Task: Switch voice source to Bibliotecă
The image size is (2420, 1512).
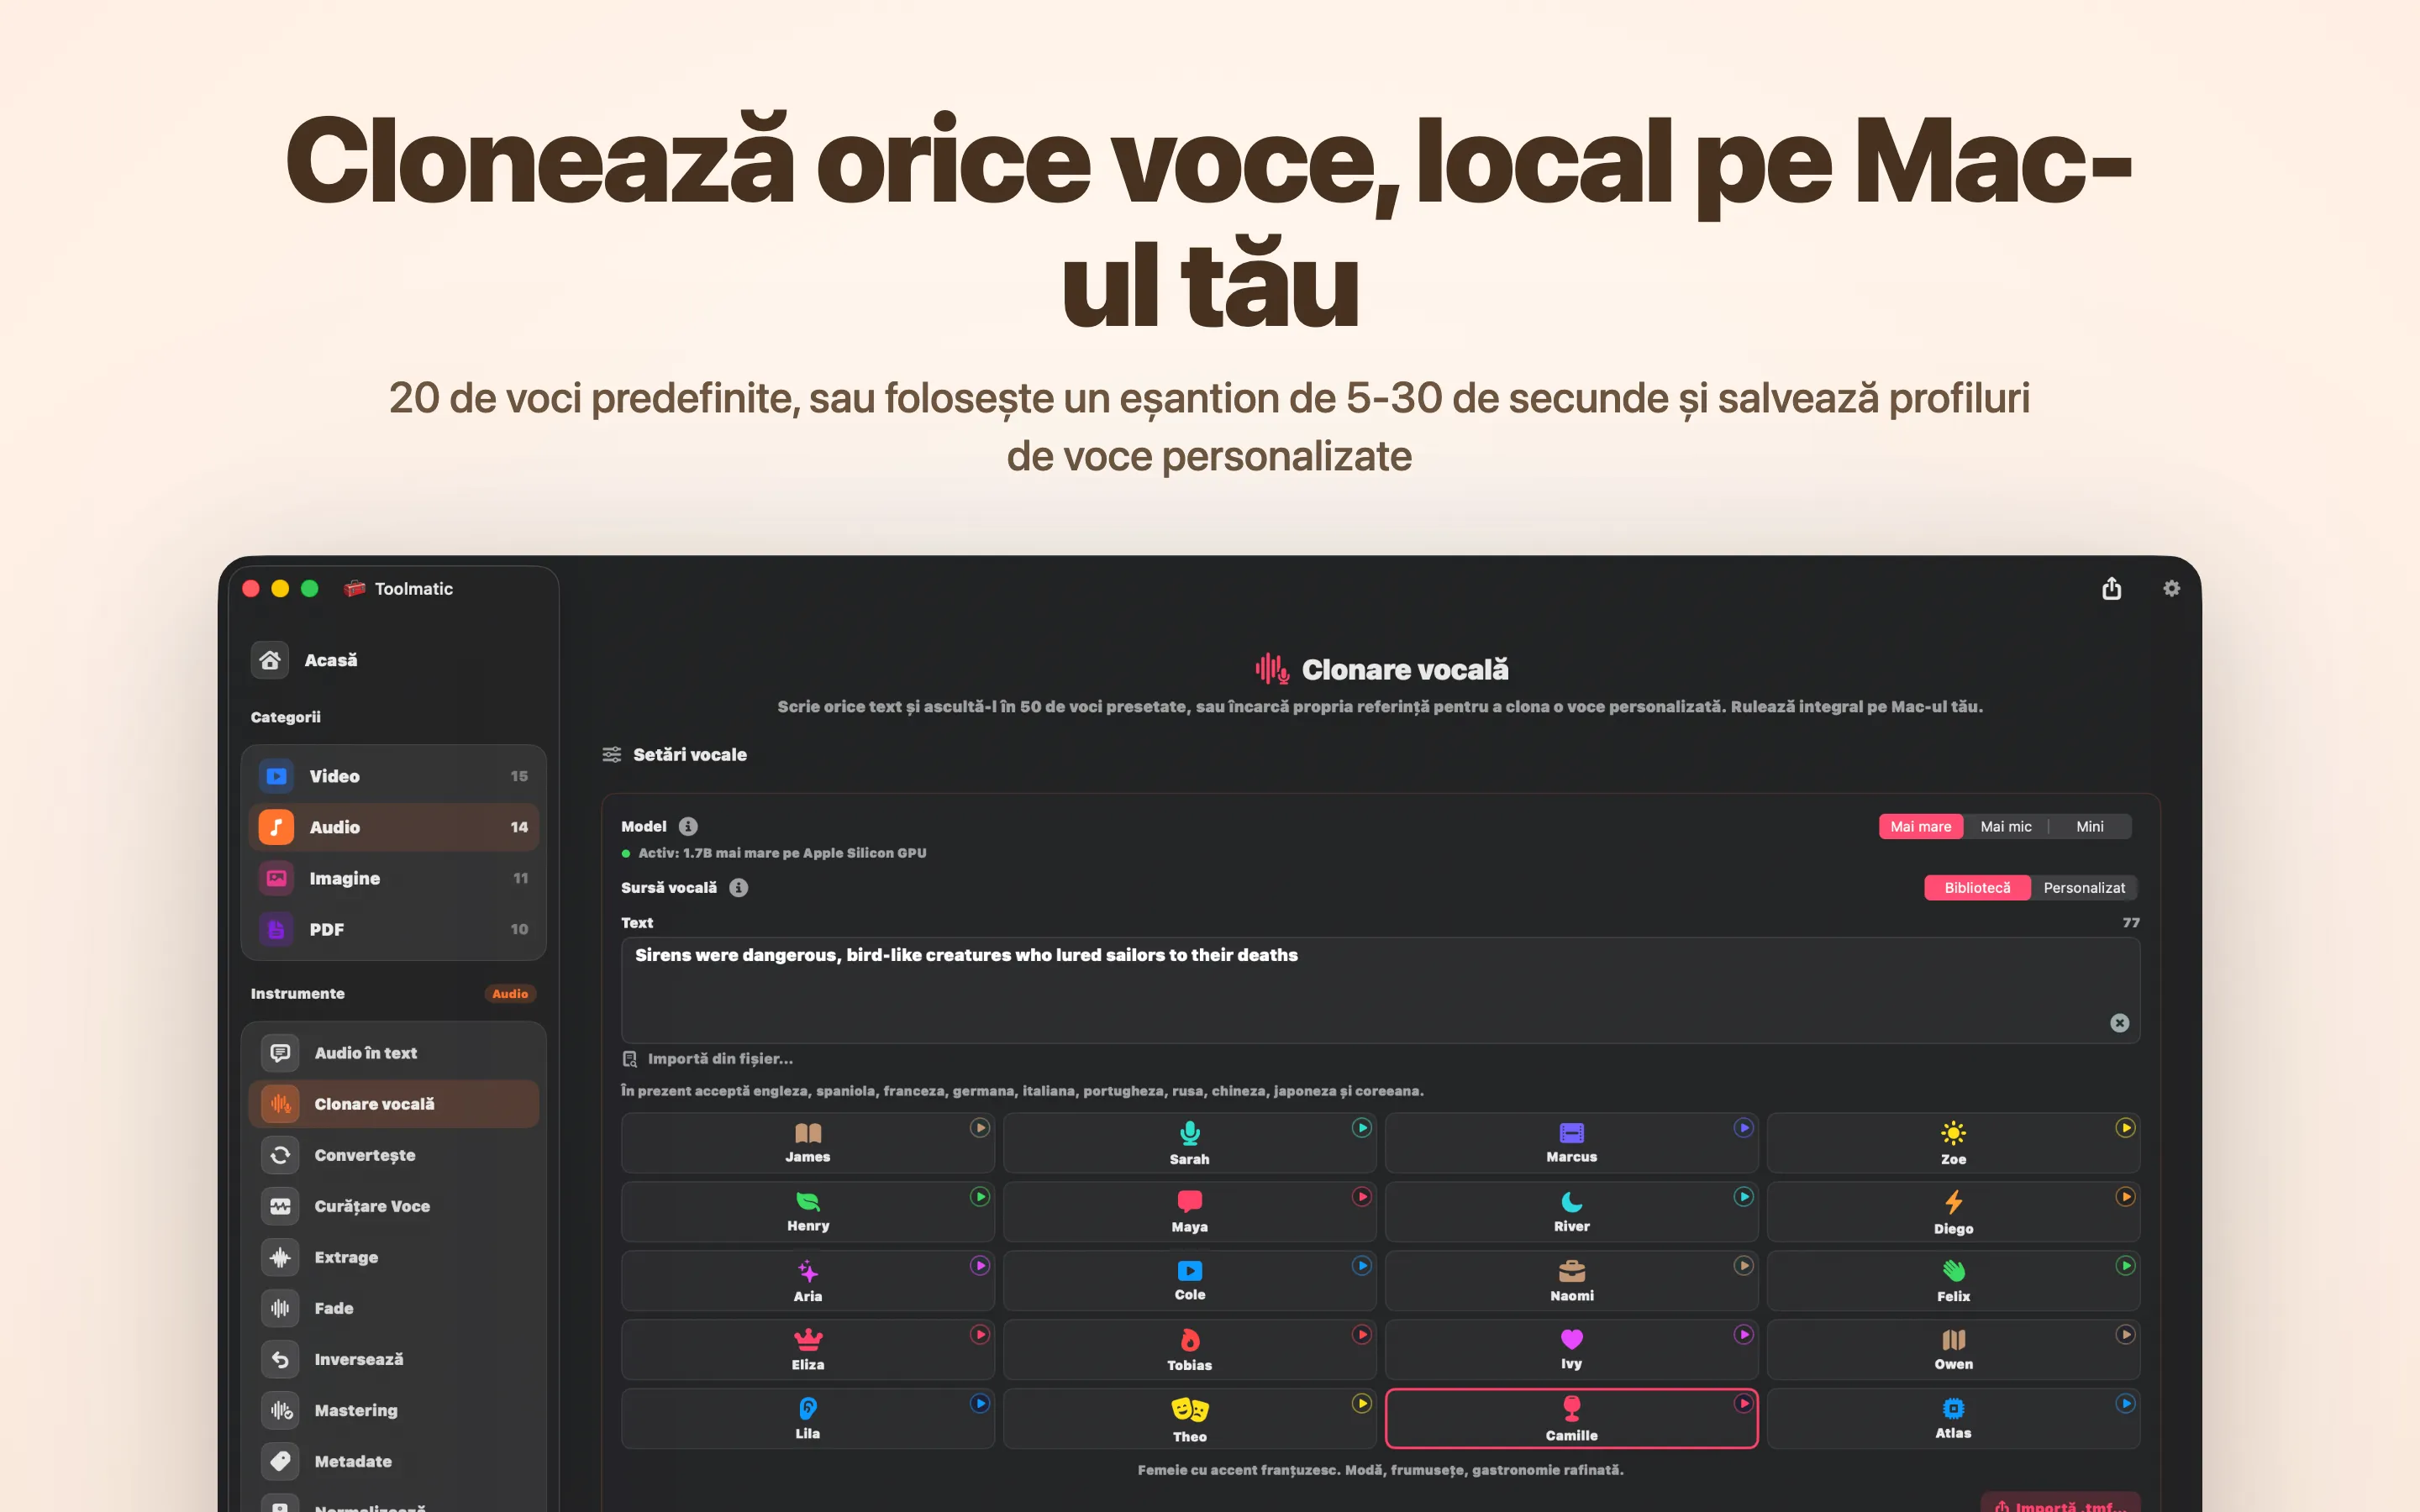Action: click(1977, 887)
